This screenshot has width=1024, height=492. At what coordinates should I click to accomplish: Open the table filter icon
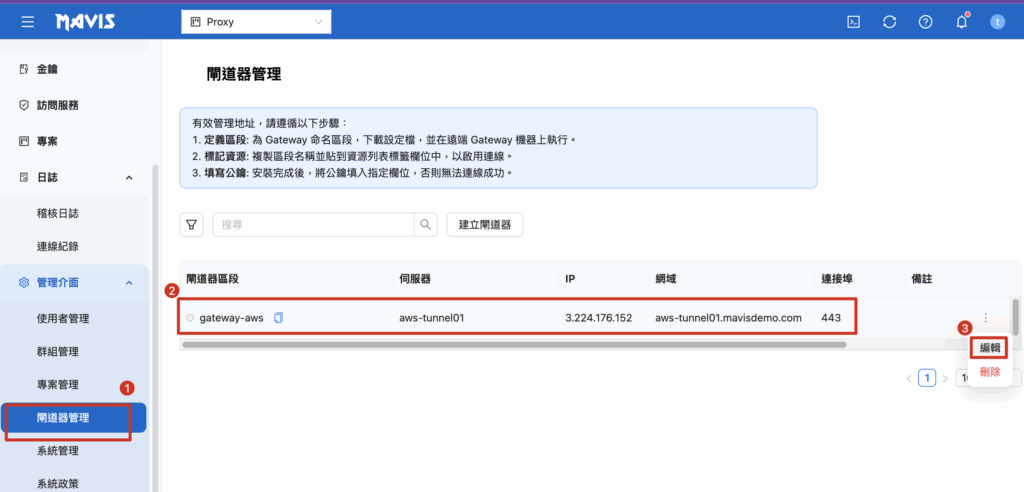tap(192, 225)
